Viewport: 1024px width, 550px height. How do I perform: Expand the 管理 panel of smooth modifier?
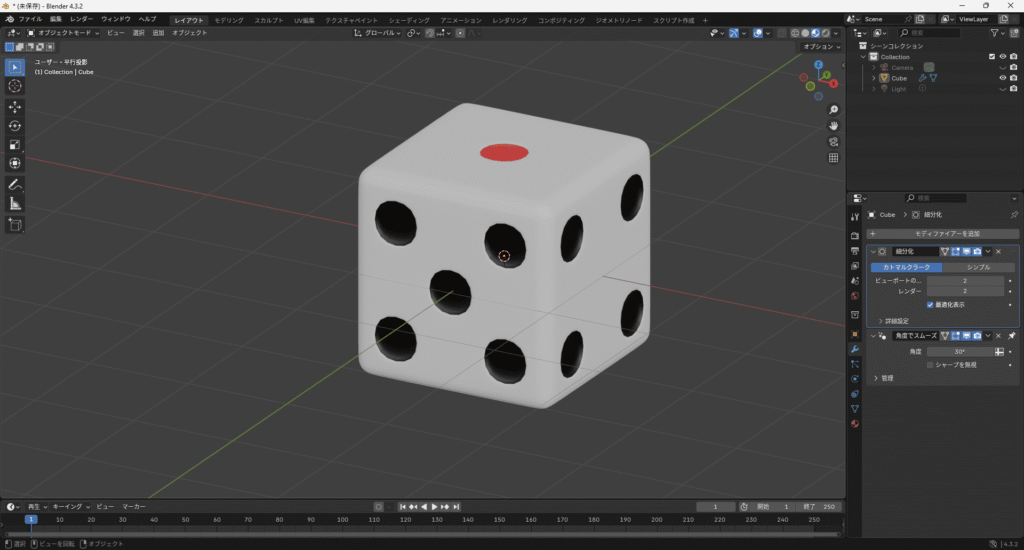884,378
